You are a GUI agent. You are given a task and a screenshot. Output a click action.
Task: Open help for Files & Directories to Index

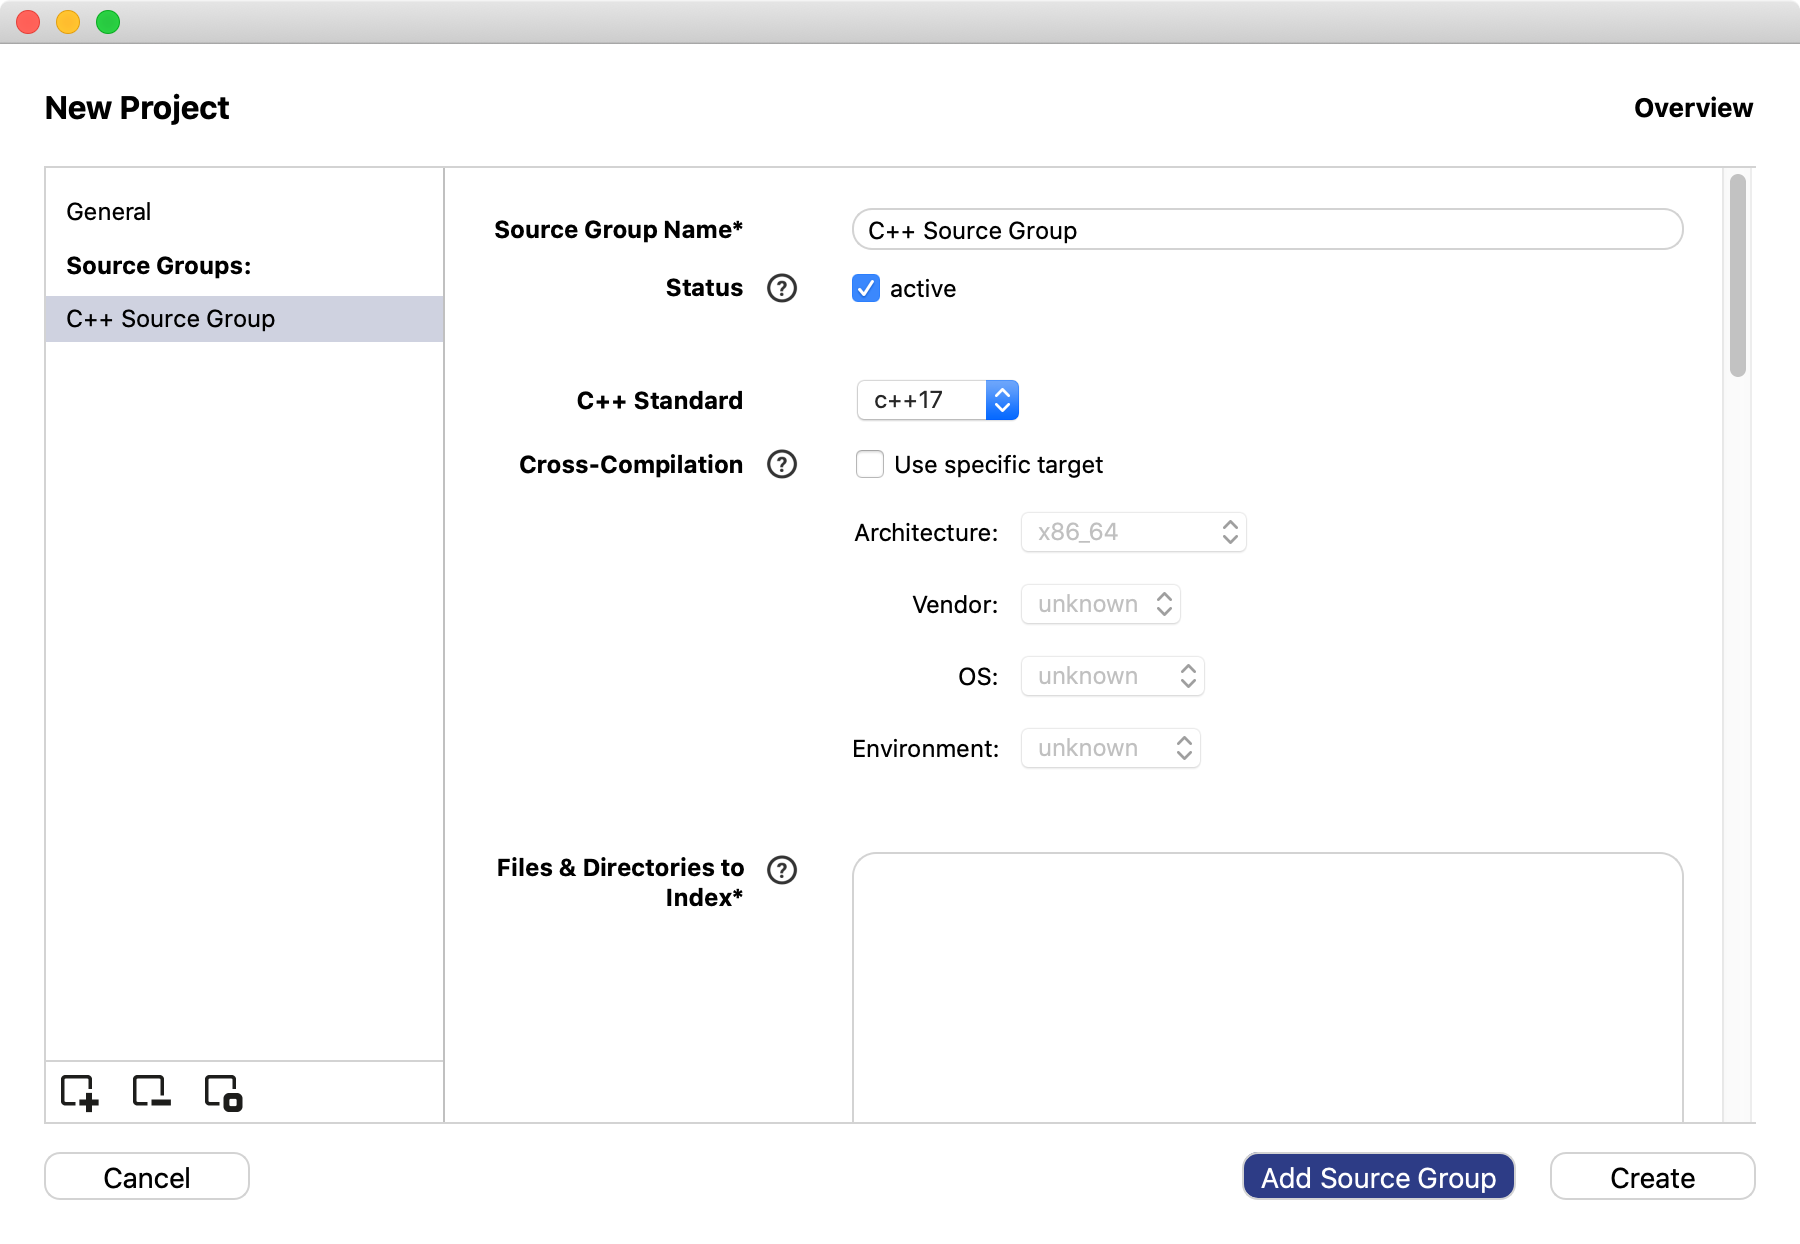tap(781, 870)
